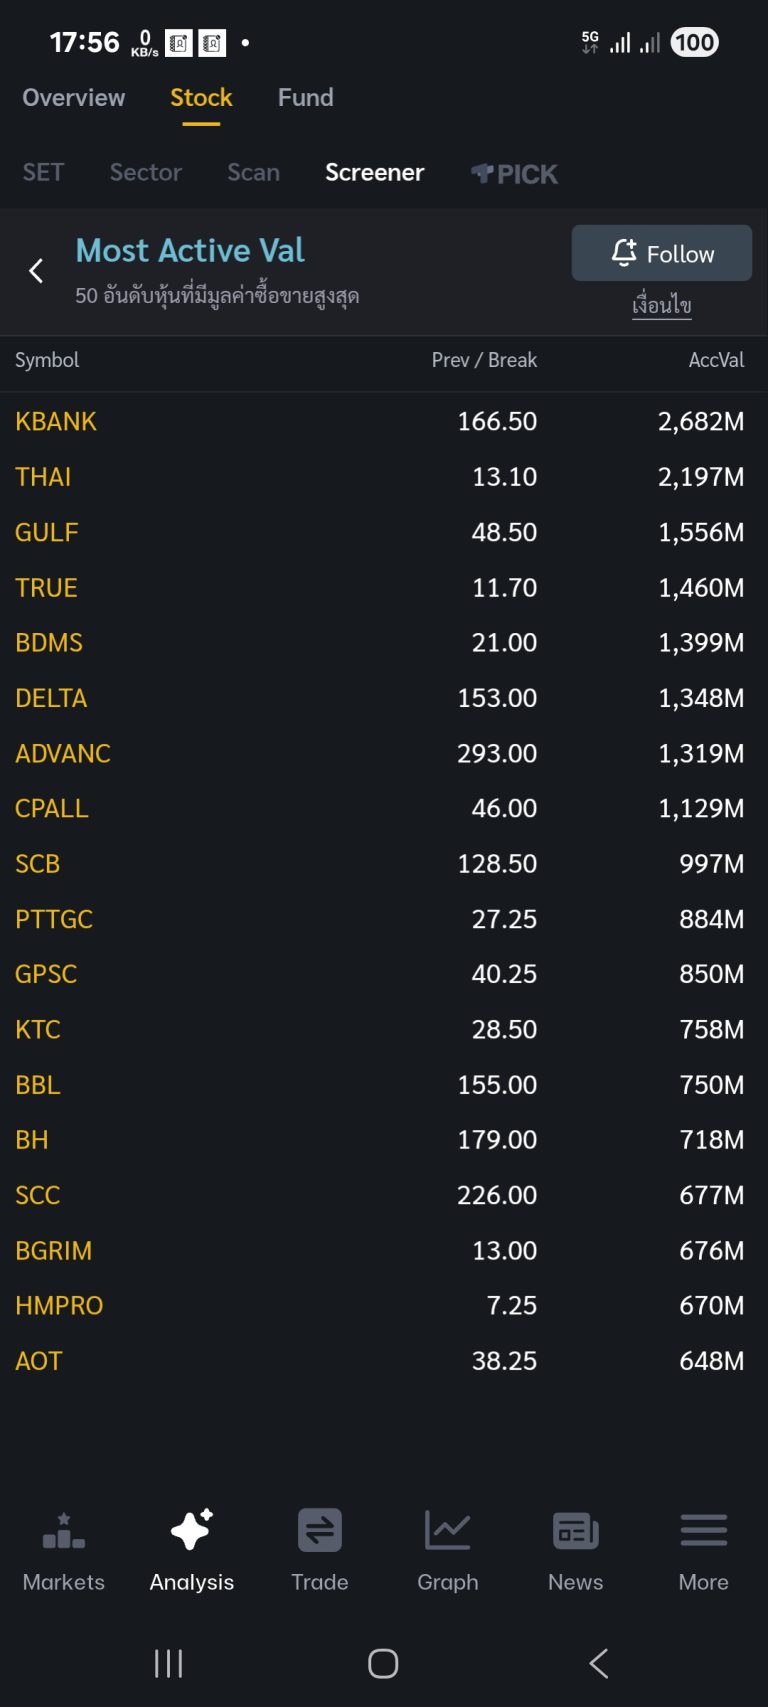Select the Scan sub-tab
Viewport: 768px width, 1707px height.
pos(253,173)
